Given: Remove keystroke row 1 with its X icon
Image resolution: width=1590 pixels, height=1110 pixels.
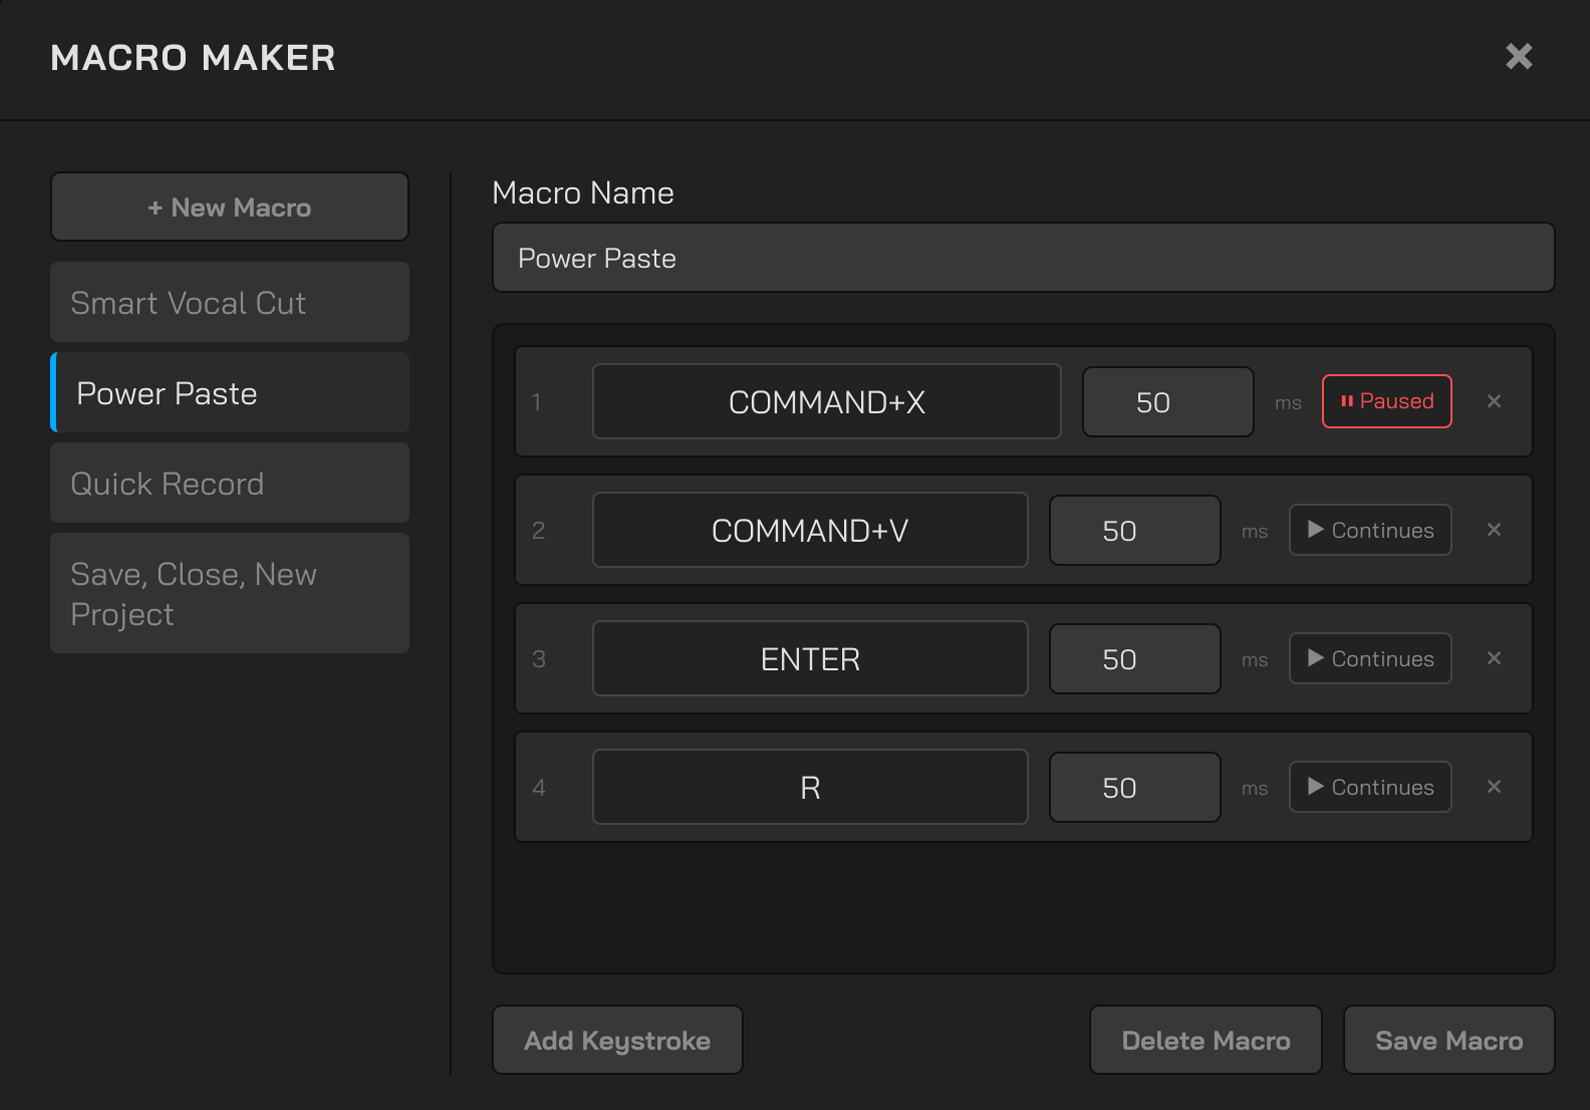Looking at the screenshot, I should 1494,401.
